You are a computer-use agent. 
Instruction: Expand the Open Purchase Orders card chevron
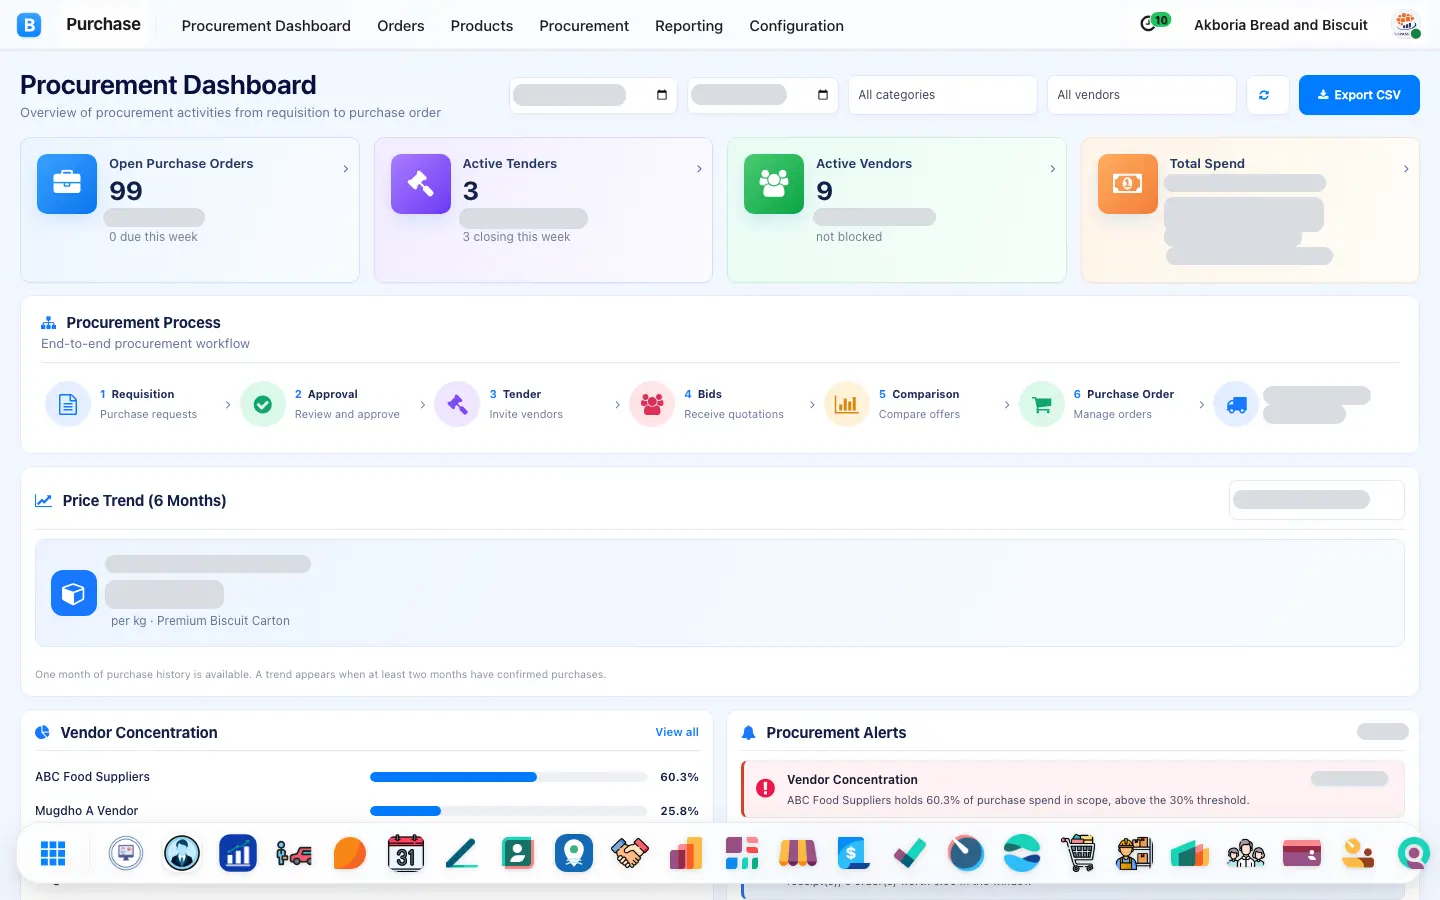[346, 169]
